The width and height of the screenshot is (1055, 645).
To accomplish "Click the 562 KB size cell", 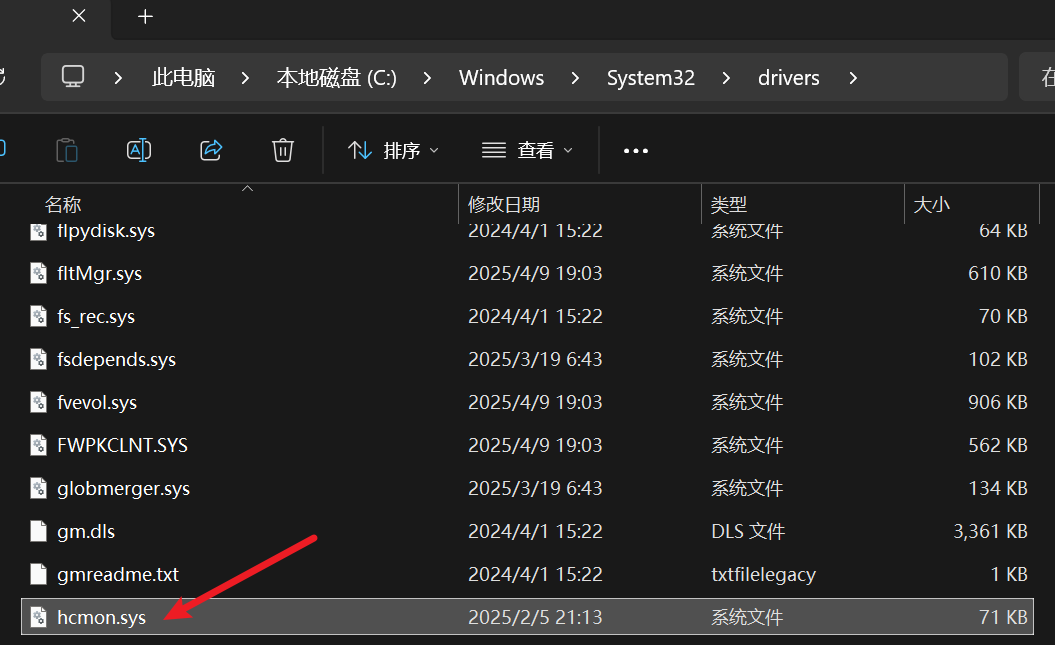I will click(x=997, y=445).
